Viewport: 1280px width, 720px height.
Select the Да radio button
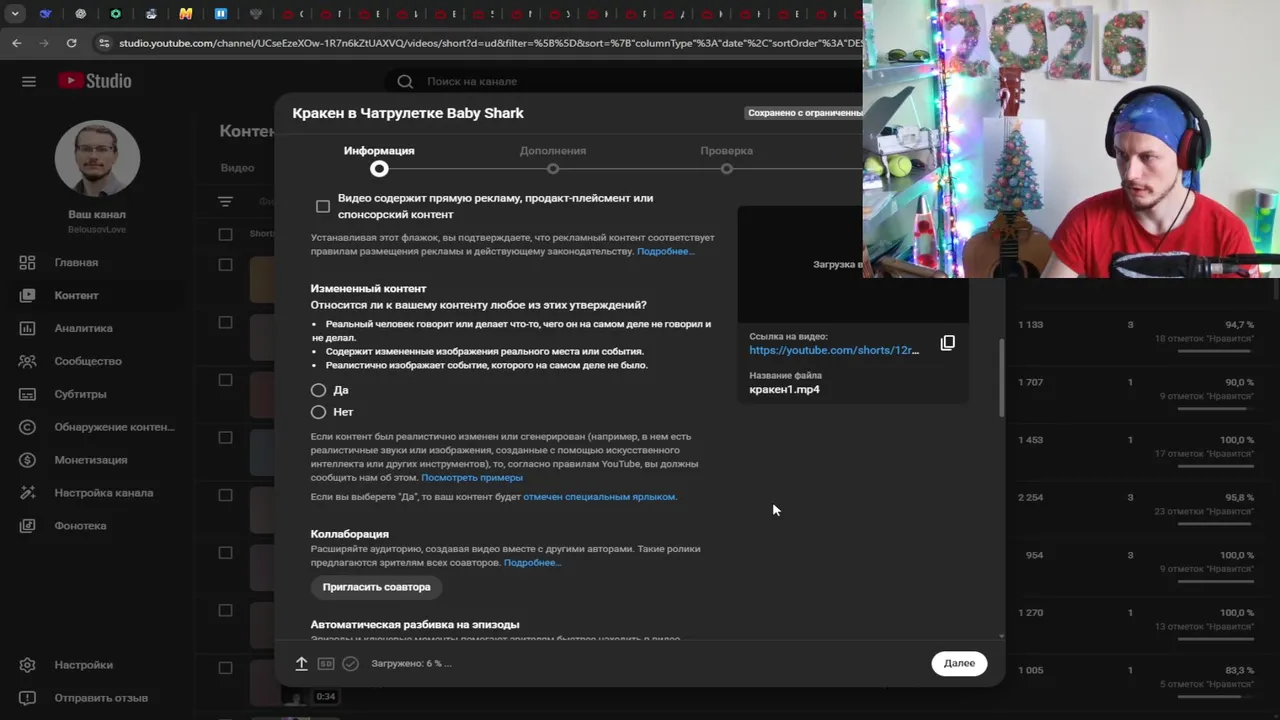pos(318,390)
